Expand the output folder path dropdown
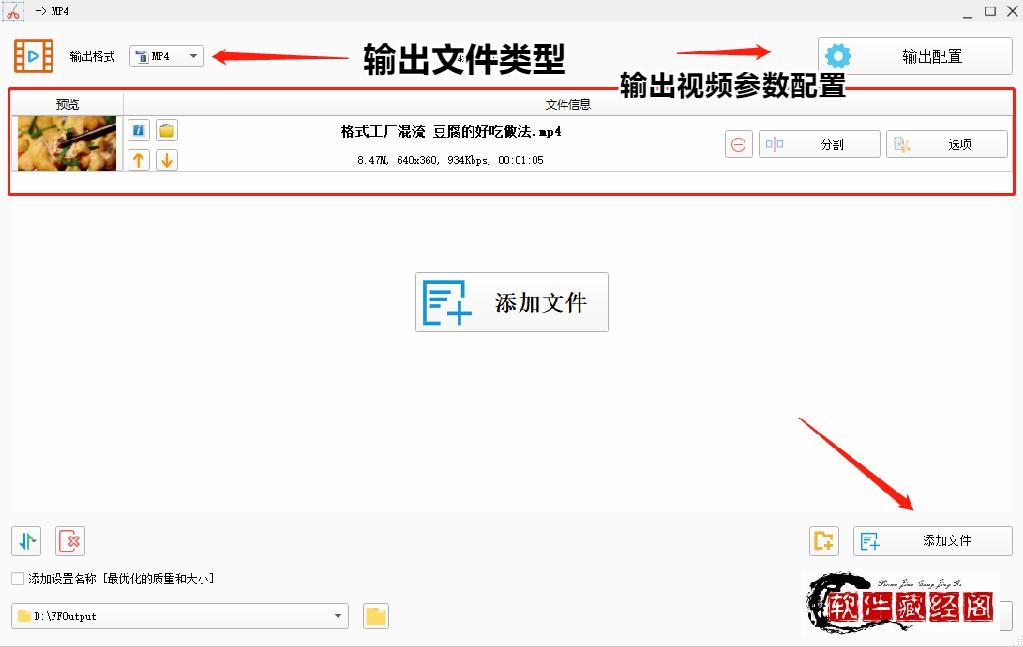The image size is (1023, 647). click(338, 616)
